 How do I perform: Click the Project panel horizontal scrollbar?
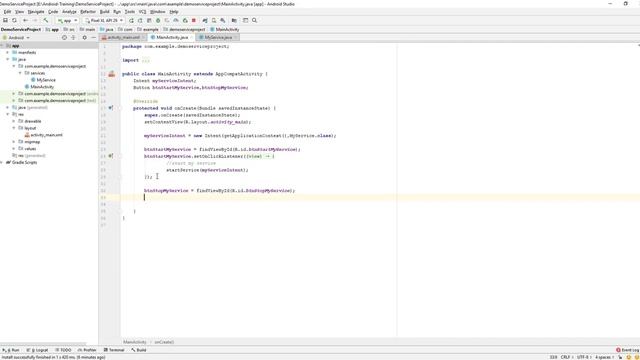point(43,344)
